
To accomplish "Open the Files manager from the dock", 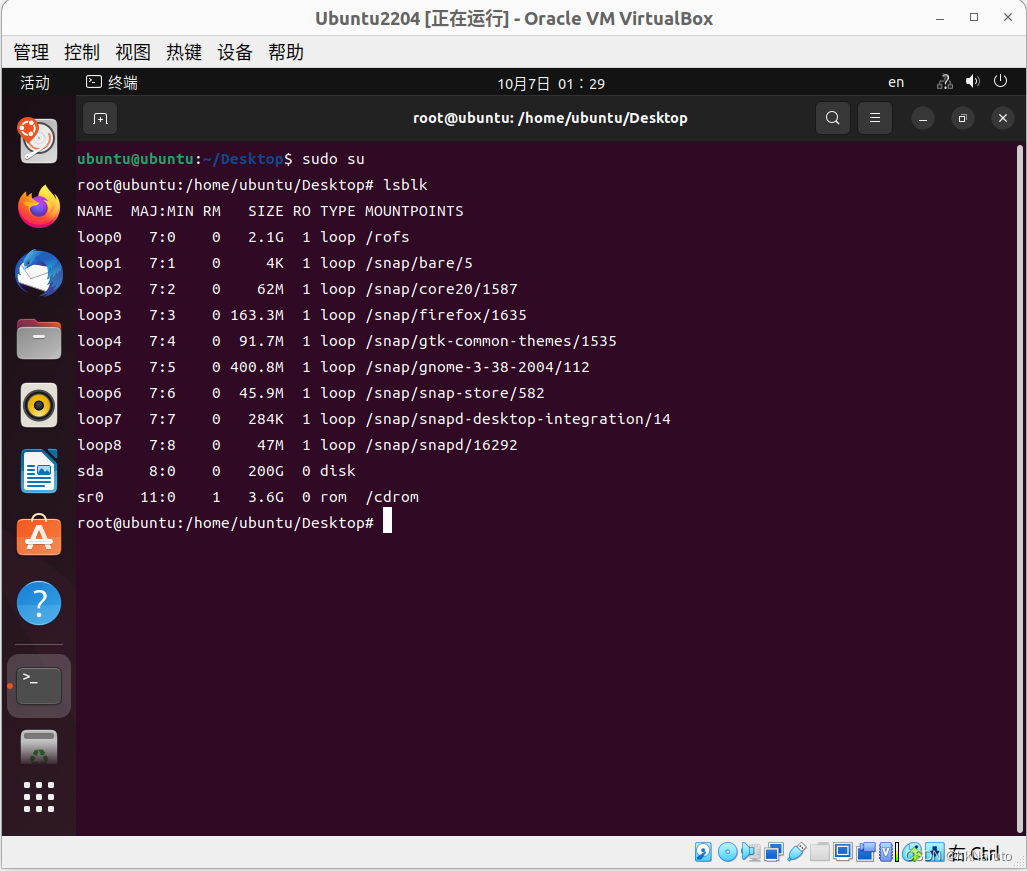I will coord(39,339).
